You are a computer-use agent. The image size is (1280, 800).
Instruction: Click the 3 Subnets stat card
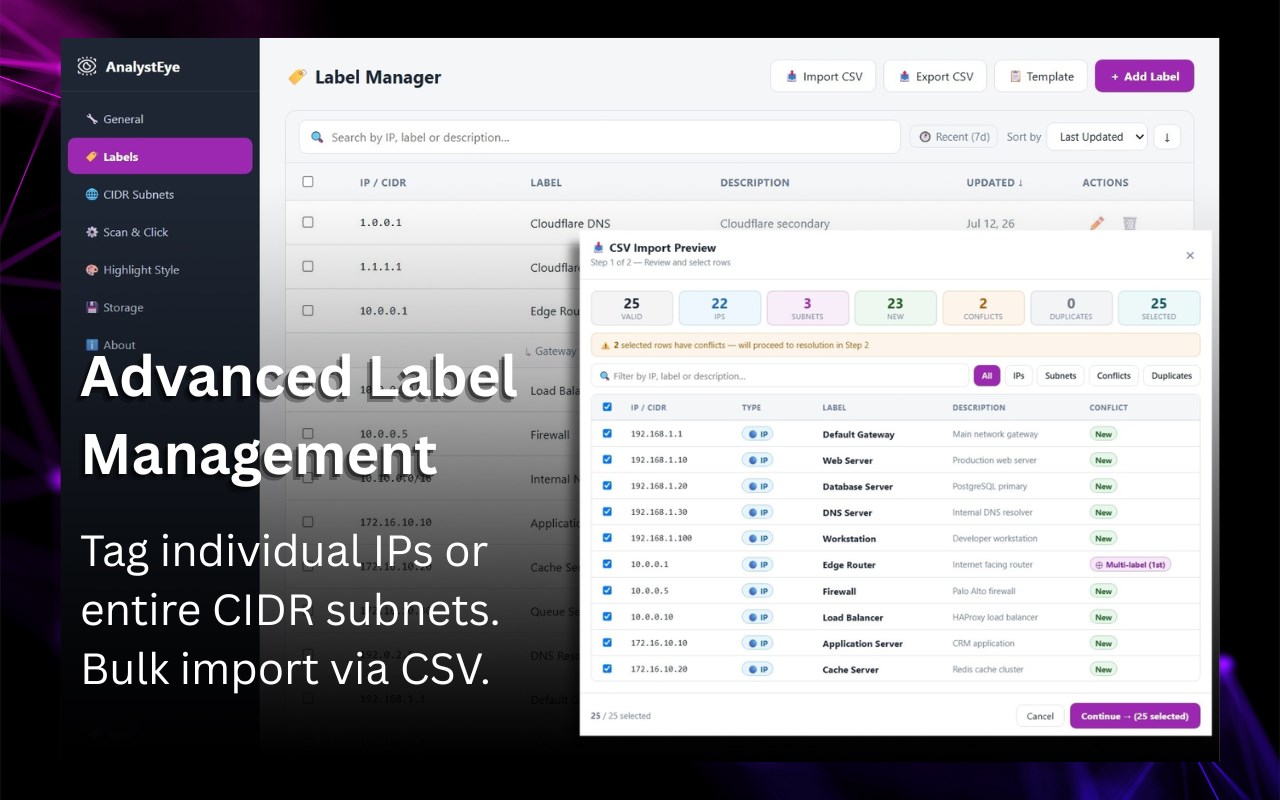[808, 308]
